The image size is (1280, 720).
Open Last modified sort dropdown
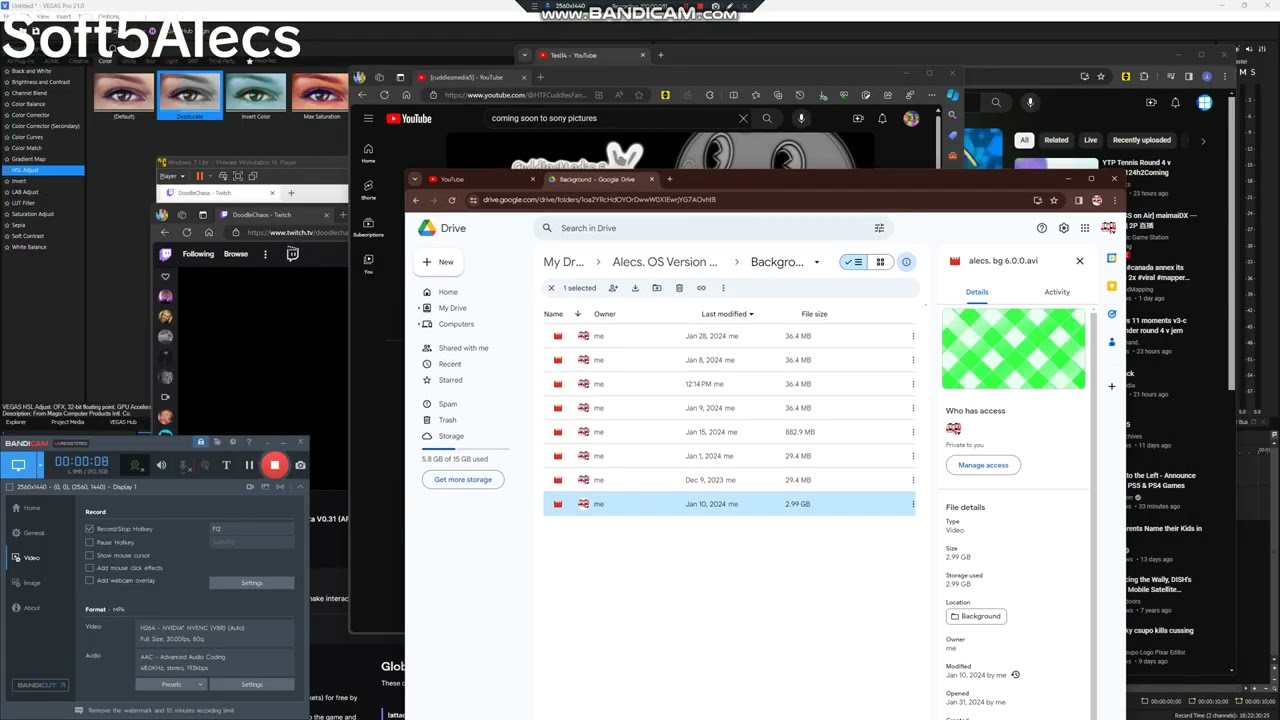tap(728, 314)
